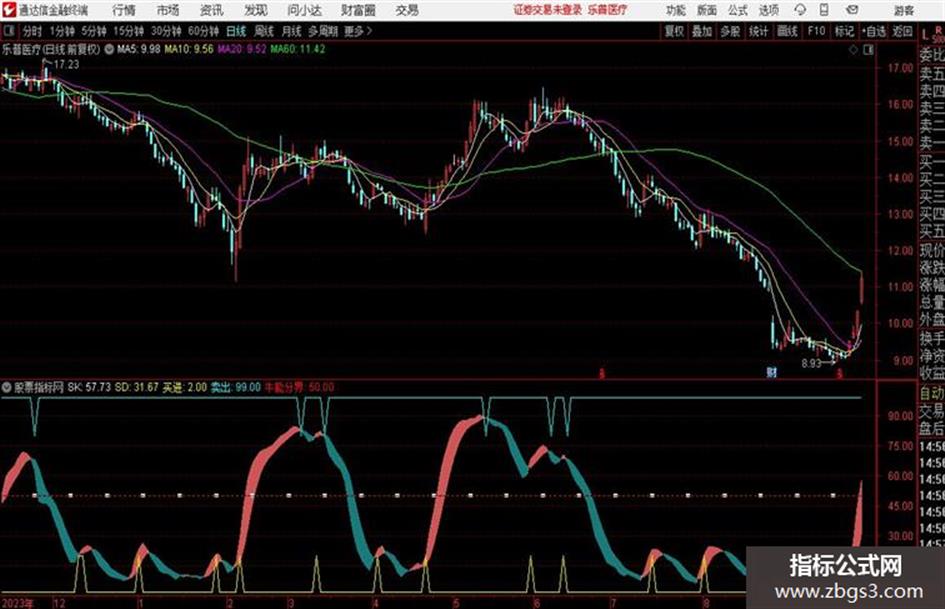This screenshot has height=609, width=945.
Task: Click the MA5: 9.98 indicator value
Action: [x=139, y=49]
